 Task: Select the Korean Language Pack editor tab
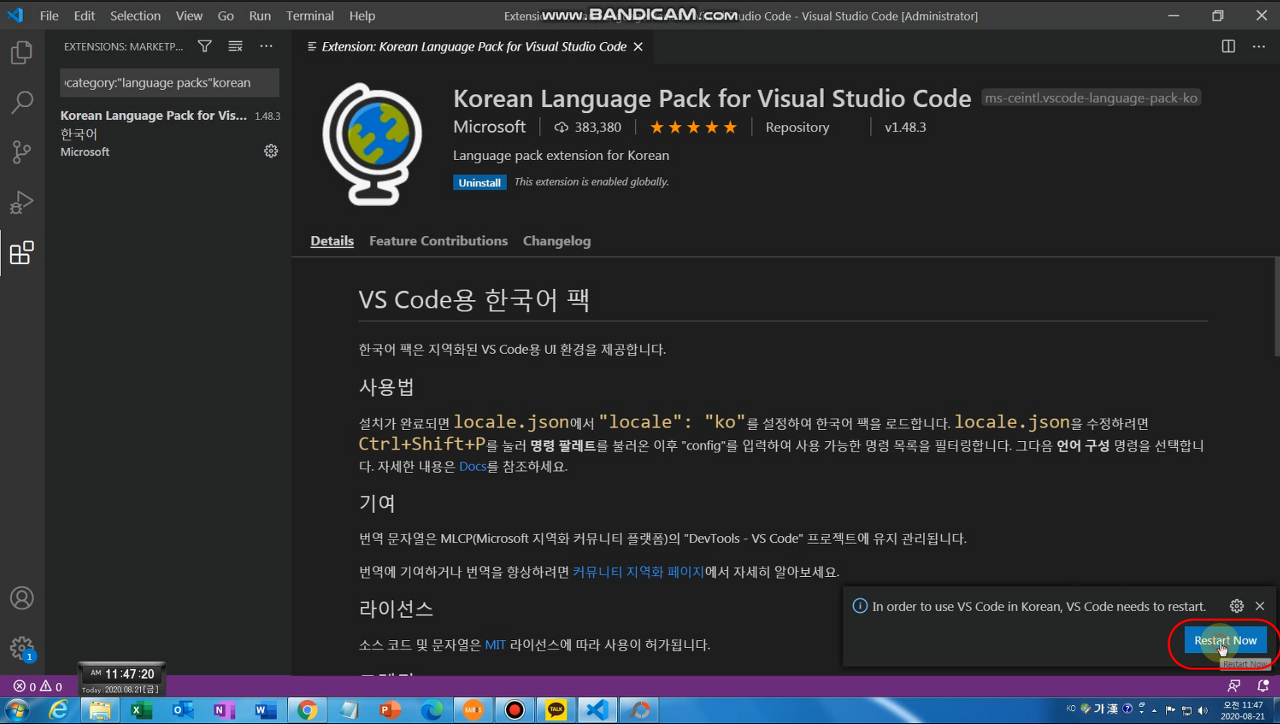click(x=474, y=46)
